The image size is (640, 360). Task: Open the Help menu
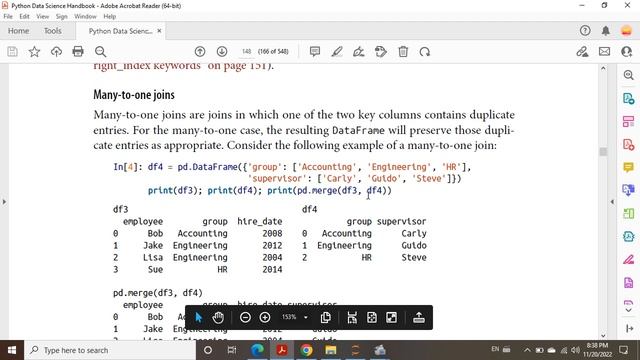click(x=110, y=16)
